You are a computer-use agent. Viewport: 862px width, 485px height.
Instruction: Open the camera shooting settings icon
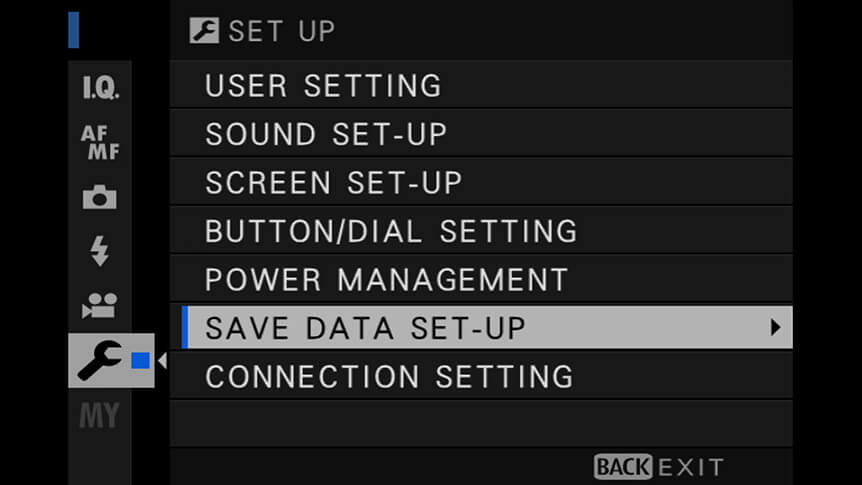[100, 197]
